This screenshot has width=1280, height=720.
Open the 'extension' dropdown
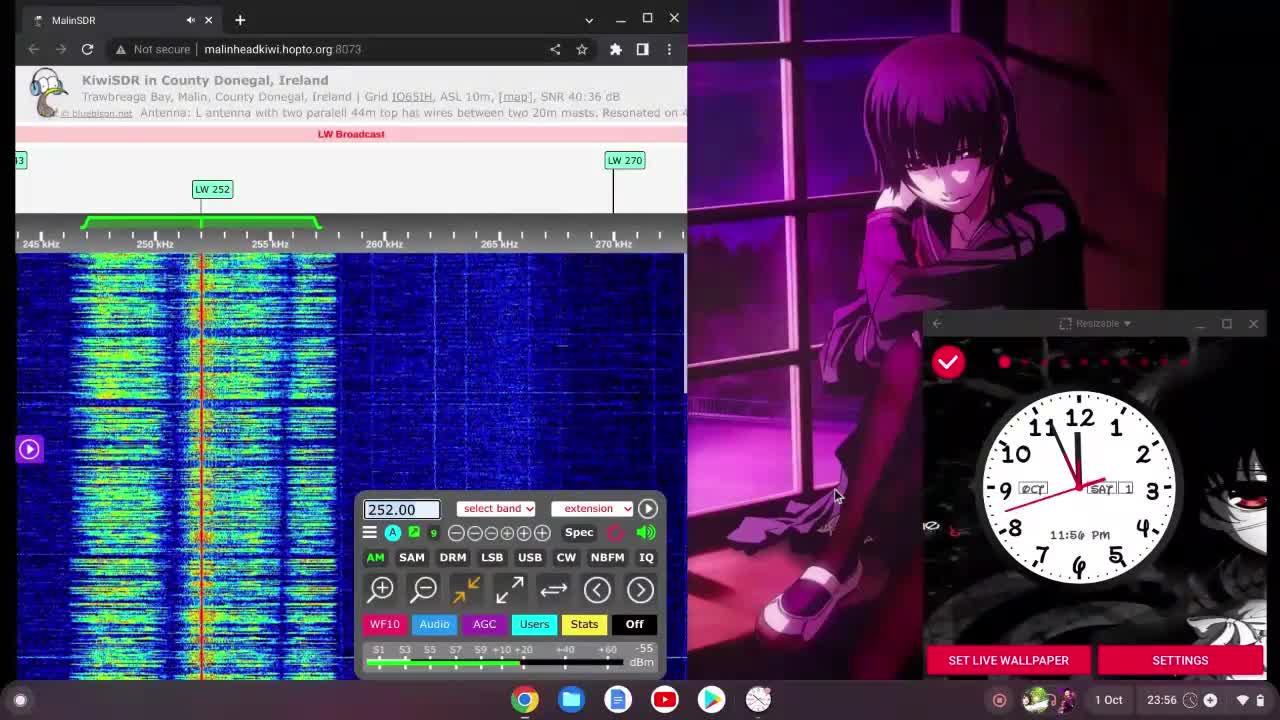pyautogui.click(x=592, y=509)
